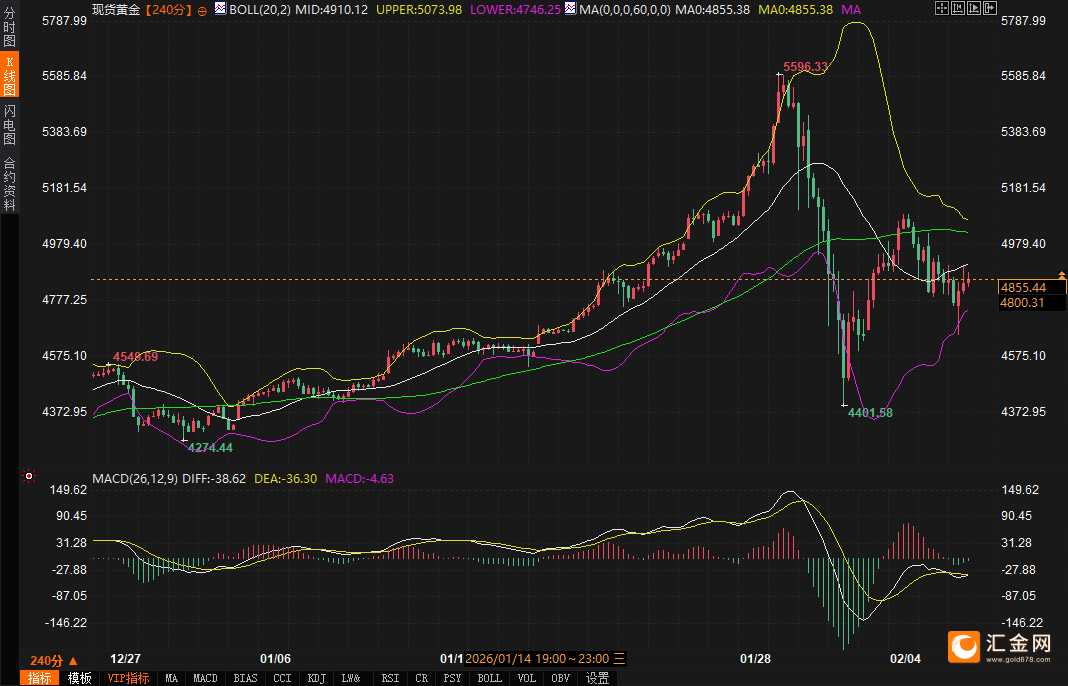Click the orange circle icon beside 240分
1068x686 pixels.
click(203, 10)
